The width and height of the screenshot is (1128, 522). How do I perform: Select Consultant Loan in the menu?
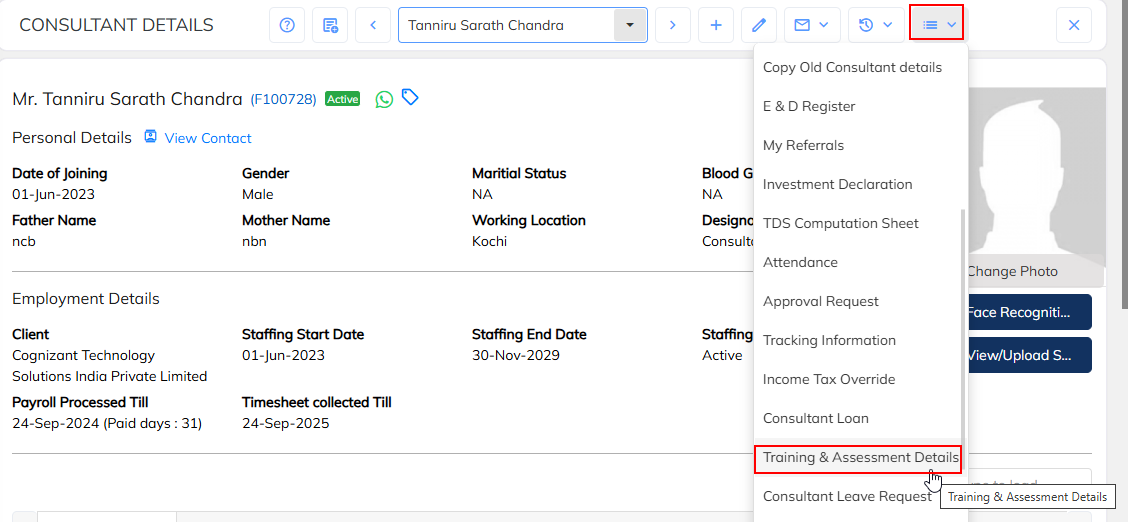coord(815,418)
